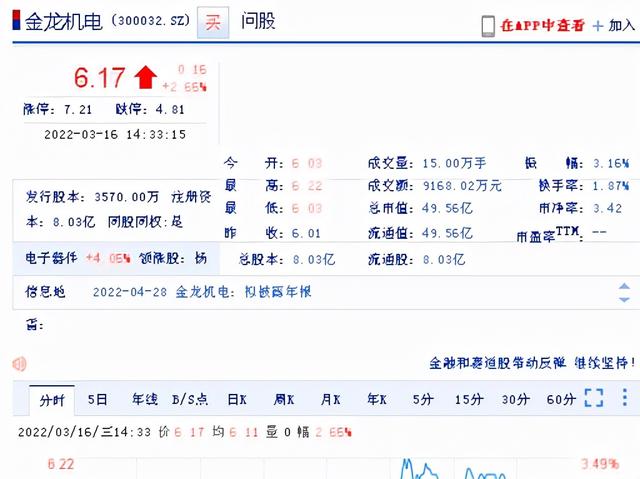The image size is (640, 479).
Task: Click the 总股本 value 8.03亿
Action: pyautogui.click(x=314, y=259)
